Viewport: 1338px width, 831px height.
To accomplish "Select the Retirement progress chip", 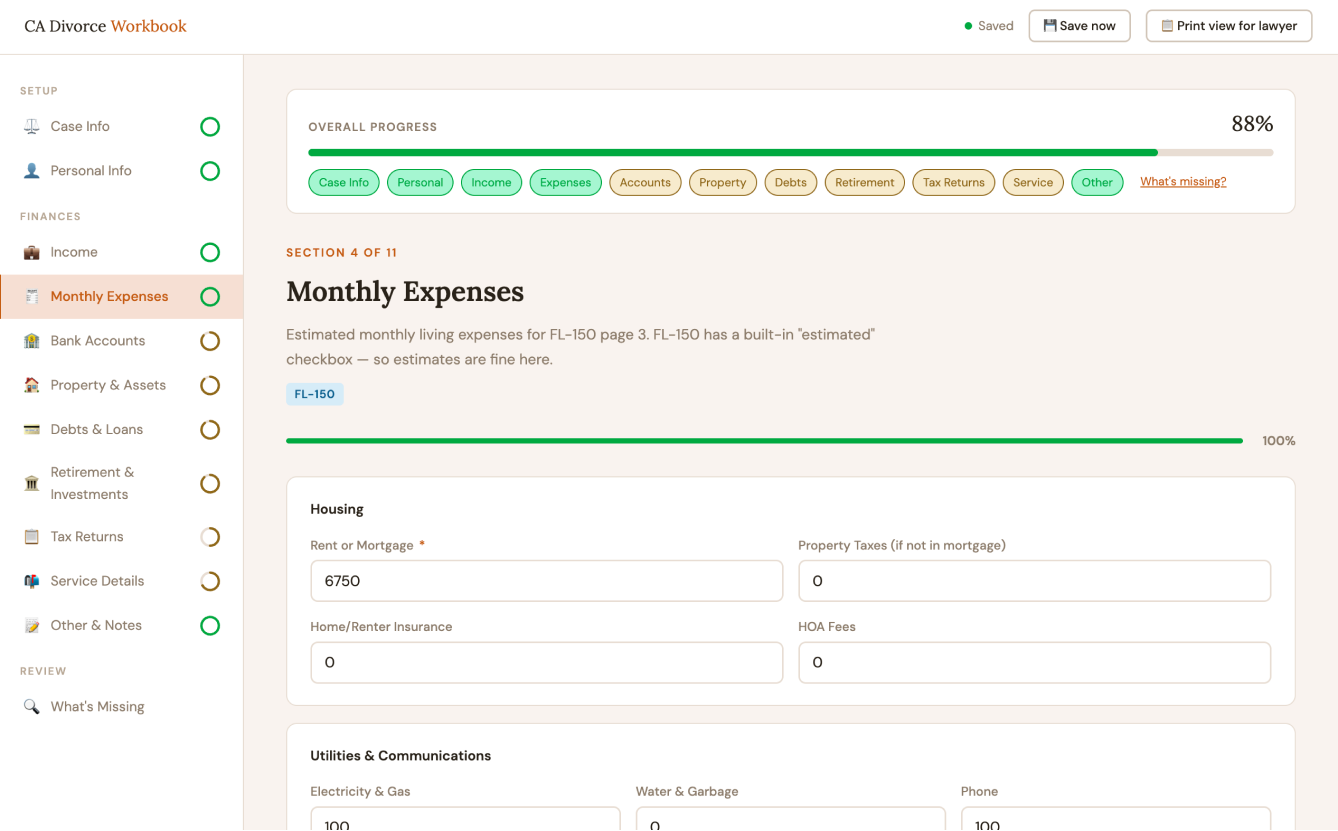I will tap(864, 182).
